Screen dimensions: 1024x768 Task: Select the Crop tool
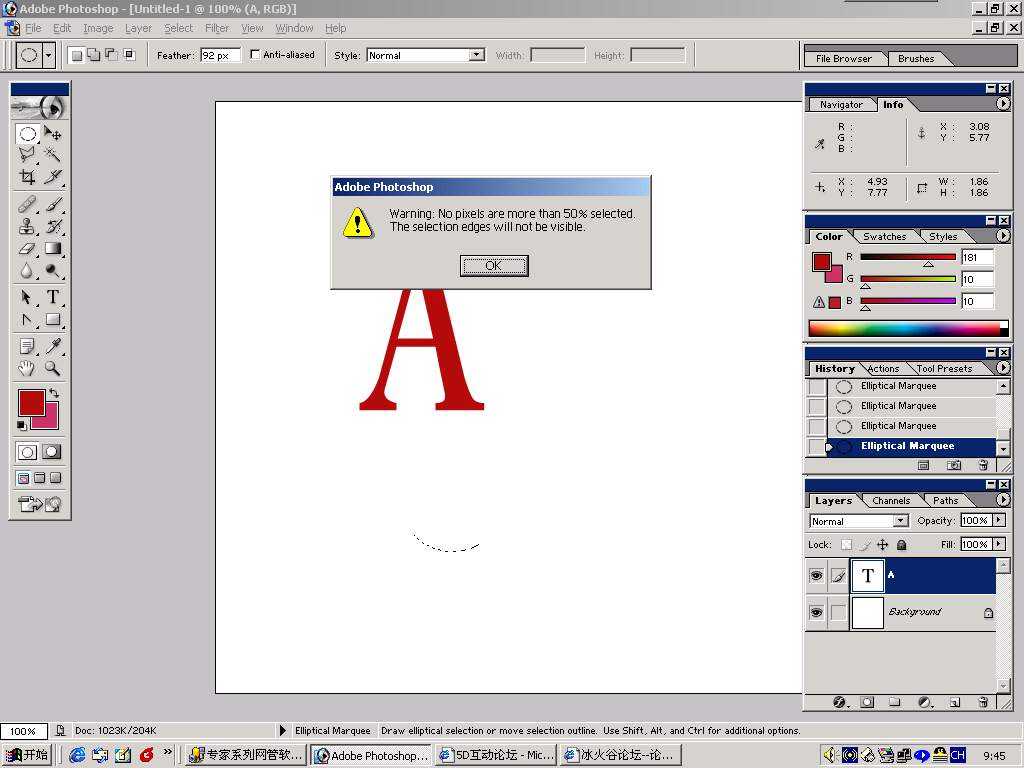pyautogui.click(x=27, y=176)
